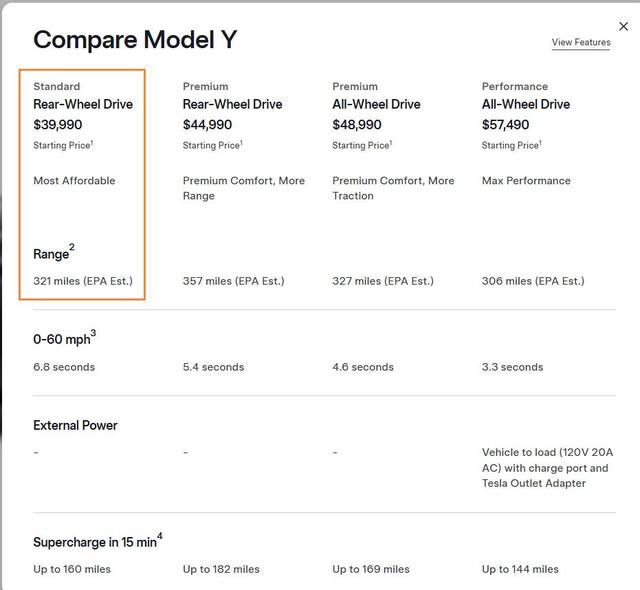Click footnote 4 beside Supercharge in 15 min

tap(159, 537)
